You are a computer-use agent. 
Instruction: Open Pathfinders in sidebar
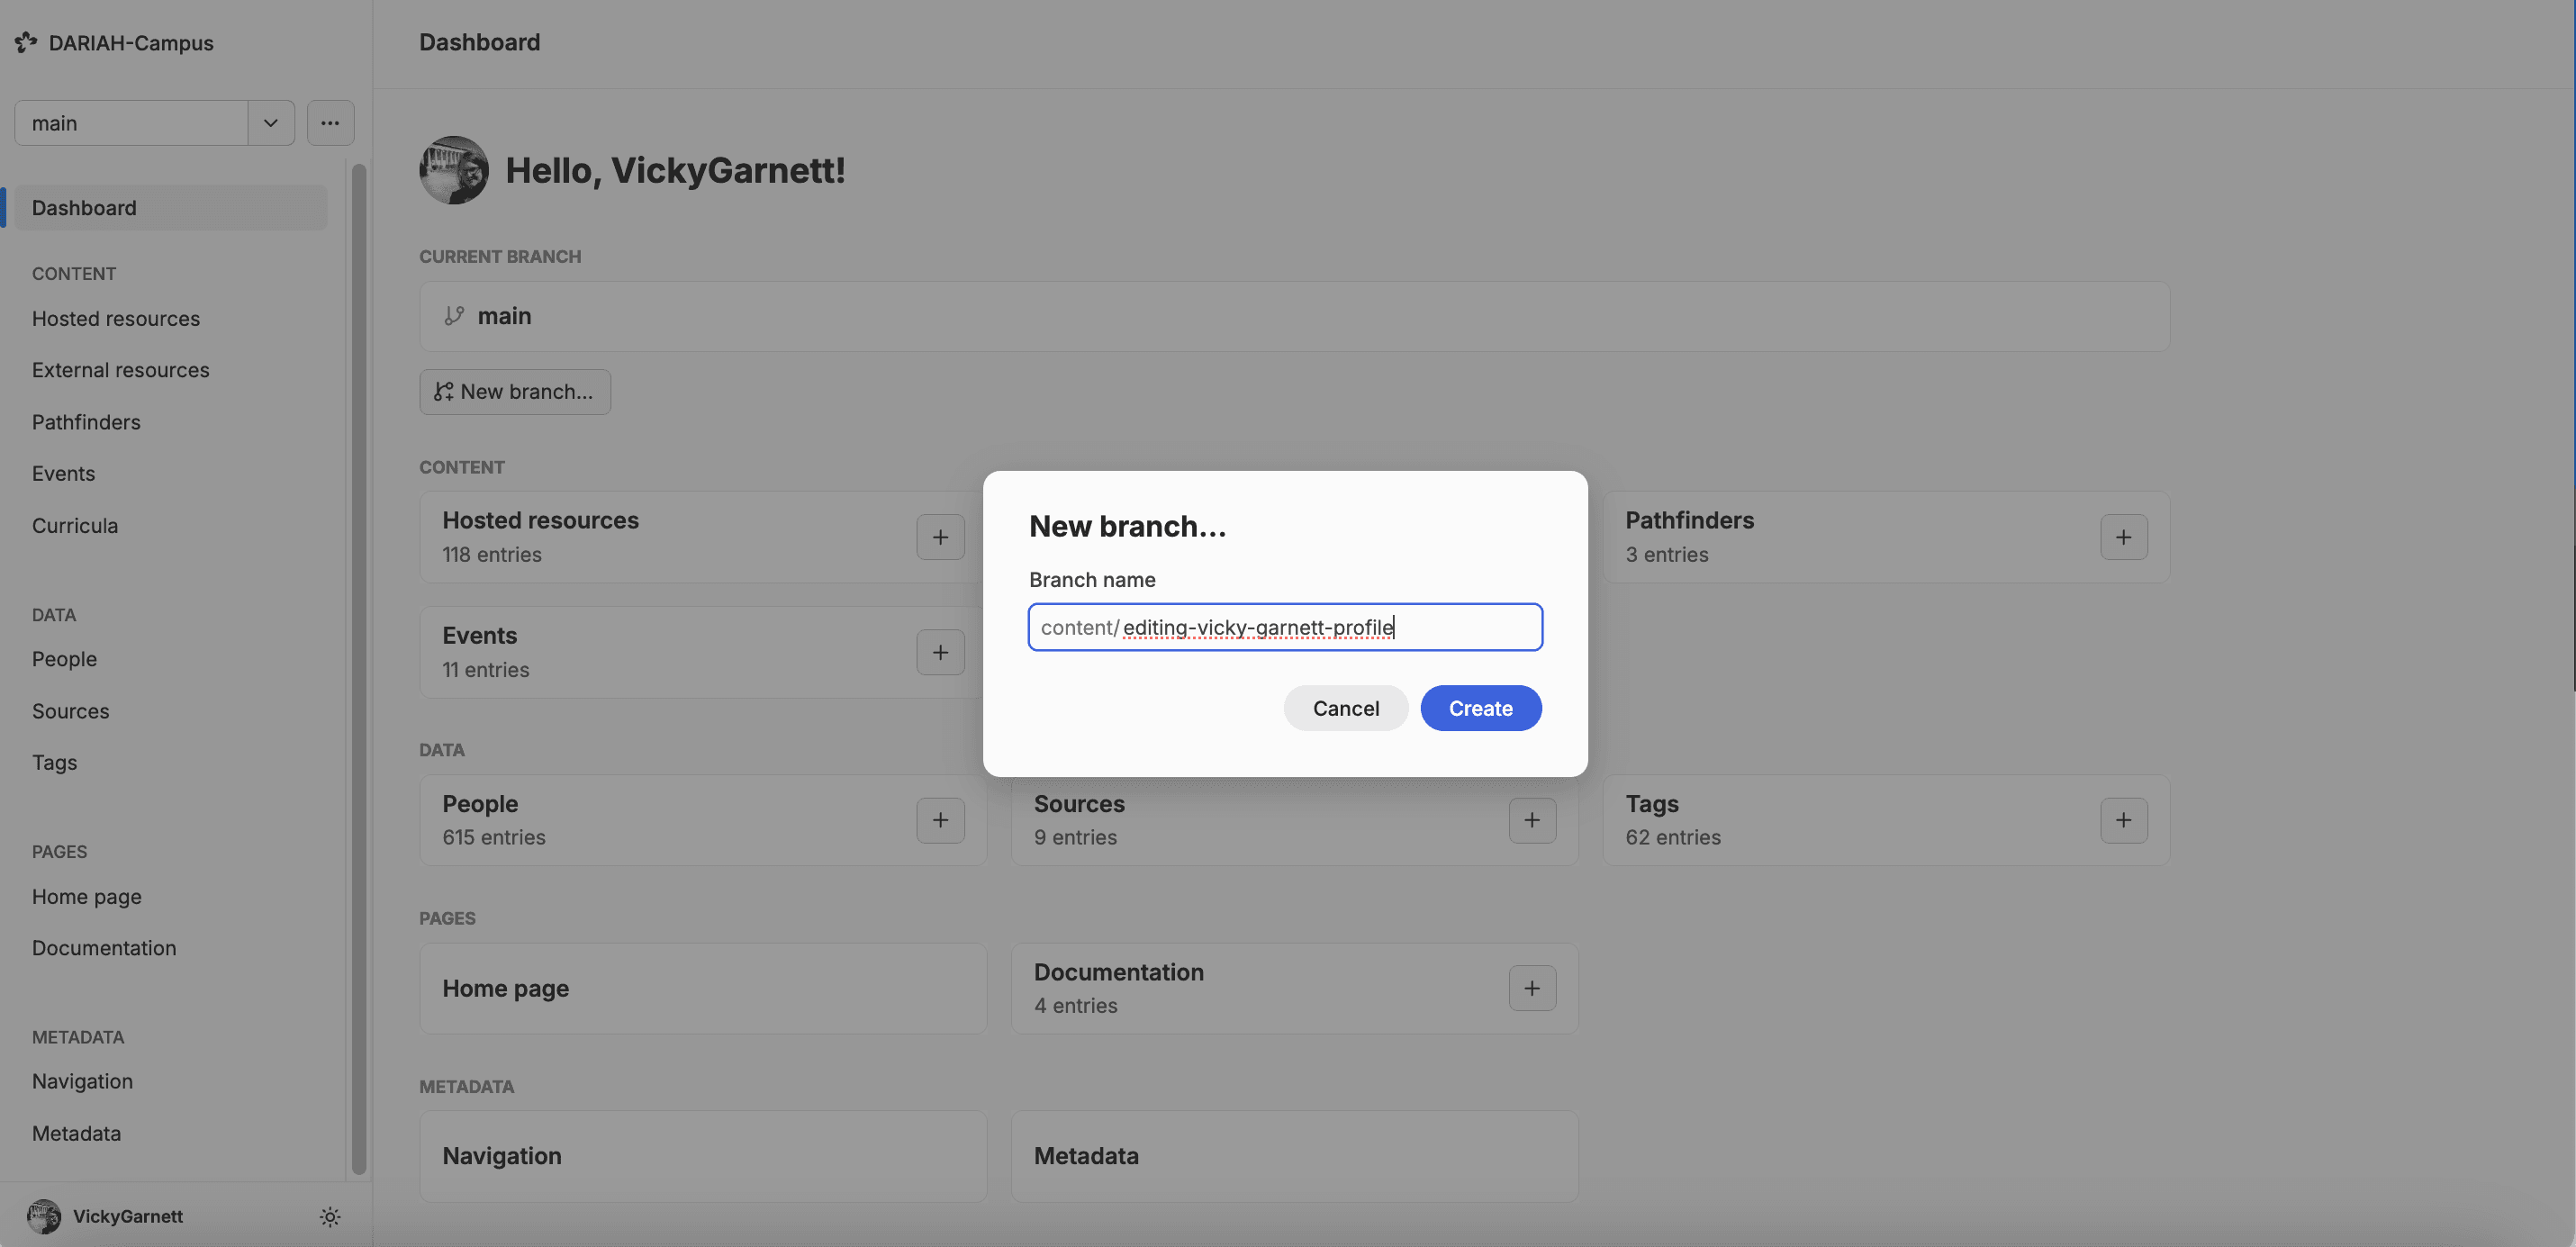86,422
